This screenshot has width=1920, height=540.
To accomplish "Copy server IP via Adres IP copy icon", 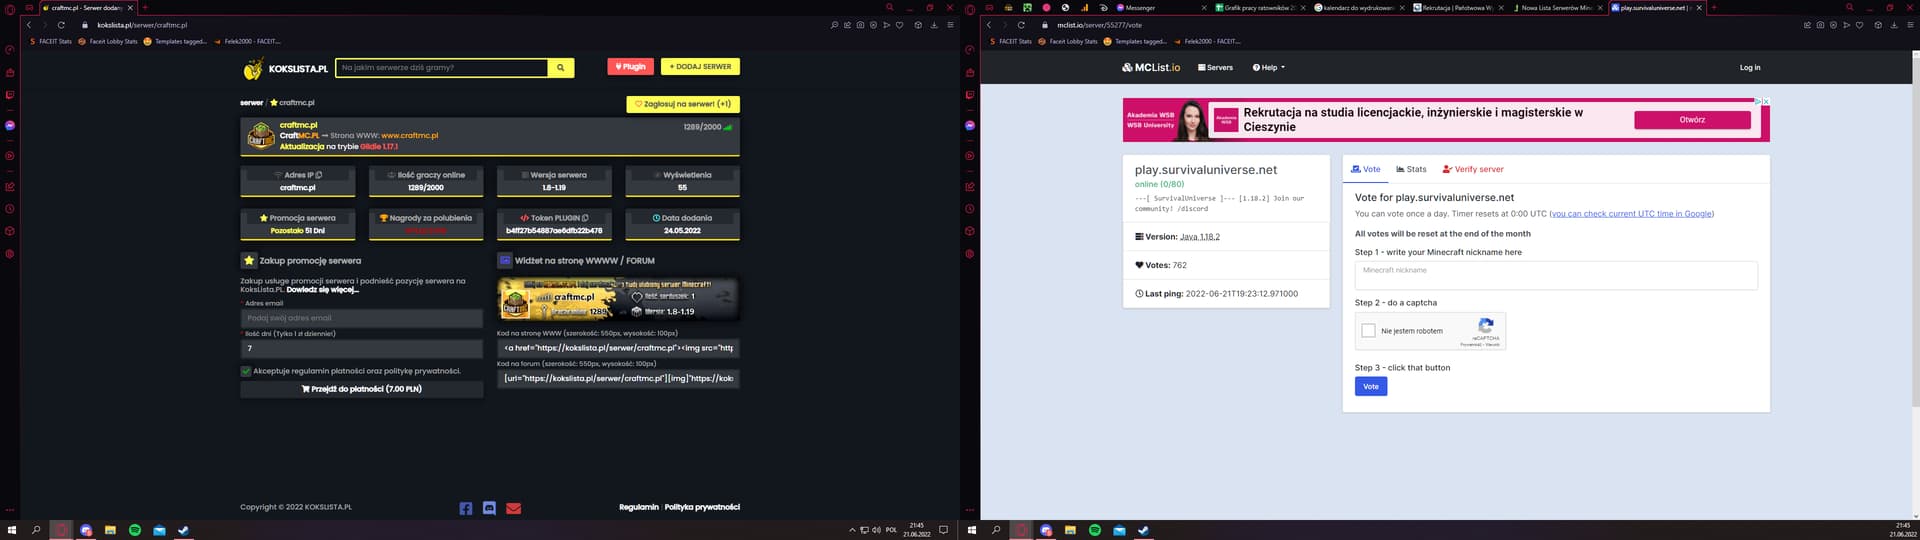I will click(x=319, y=175).
